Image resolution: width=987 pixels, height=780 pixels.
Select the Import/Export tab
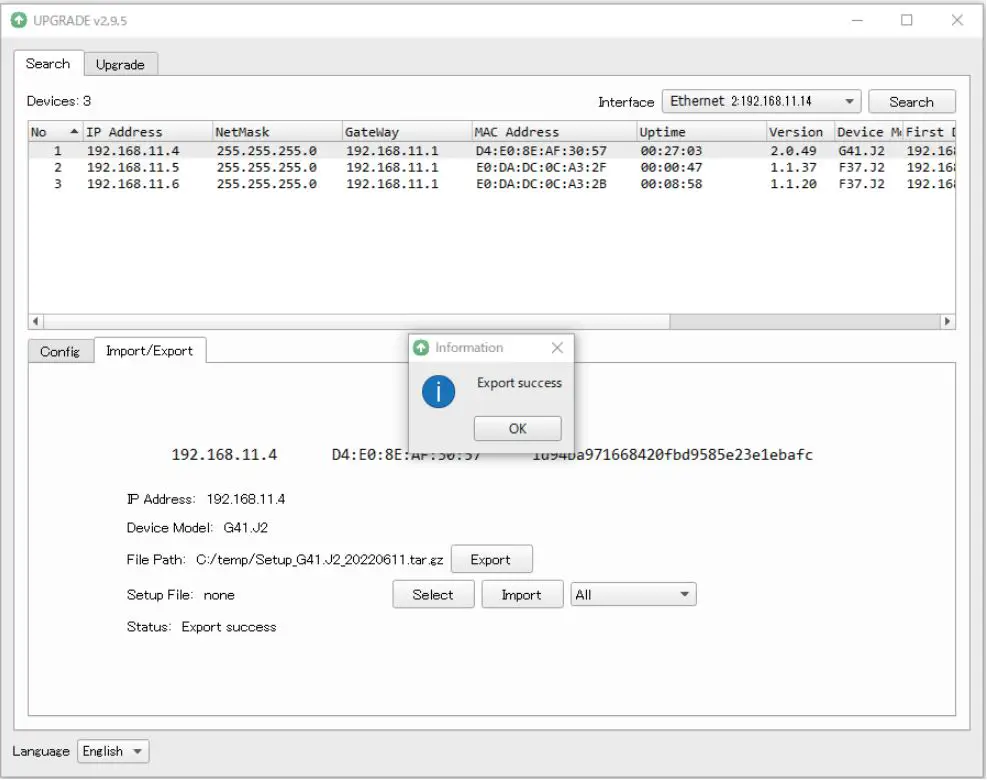149,351
